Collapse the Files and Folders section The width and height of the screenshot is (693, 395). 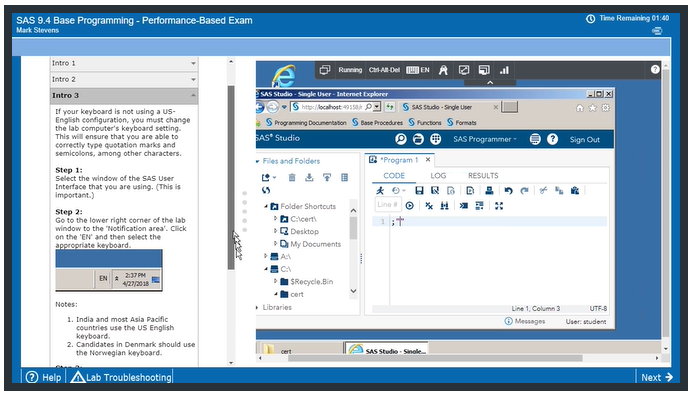click(258, 161)
